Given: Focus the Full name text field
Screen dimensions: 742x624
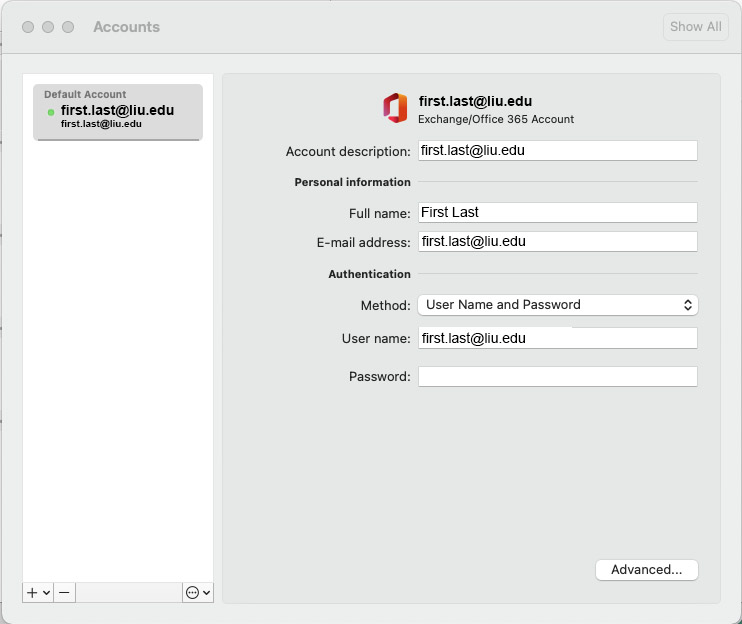Looking at the screenshot, I should tap(557, 212).
